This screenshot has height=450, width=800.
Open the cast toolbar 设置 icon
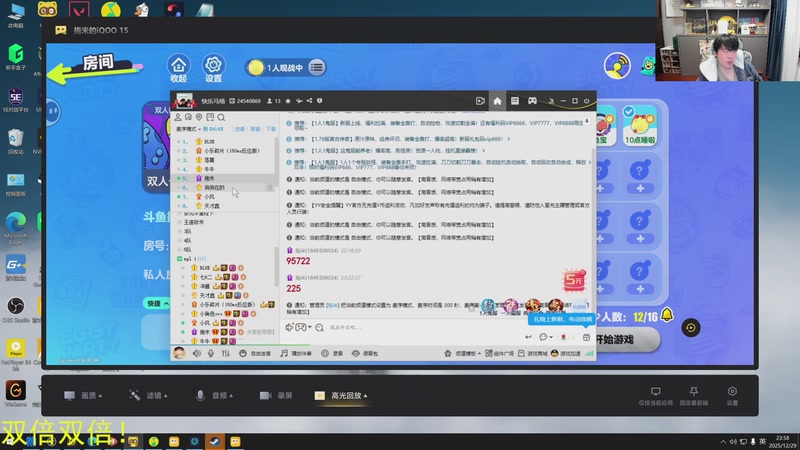coord(732,396)
